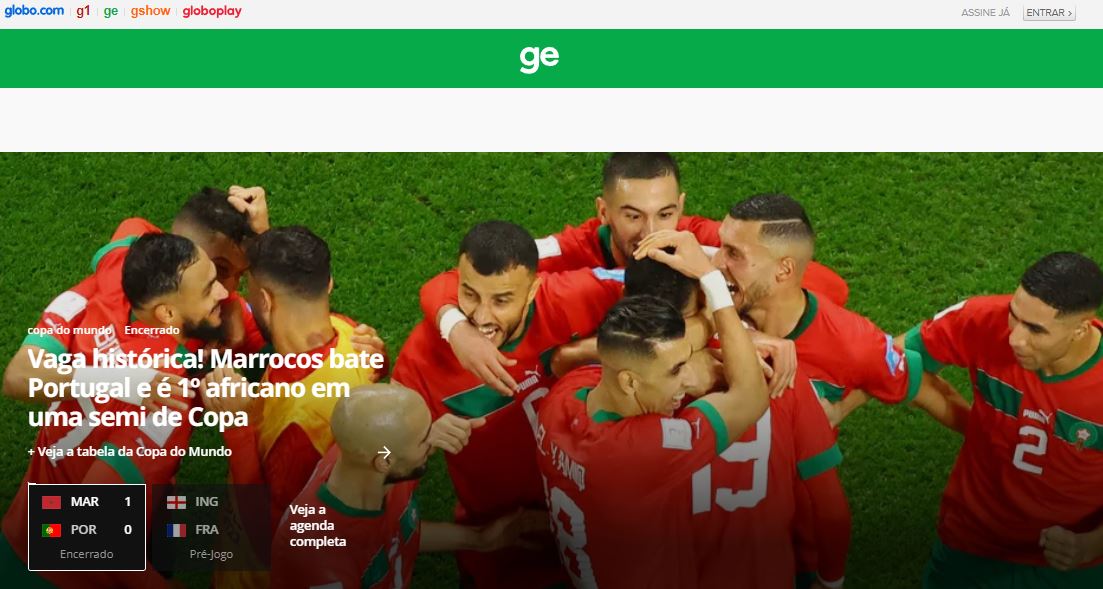Image resolution: width=1103 pixels, height=589 pixels.
Task: Open the ING vs FRA pre-game card
Action: pyautogui.click(x=211, y=527)
